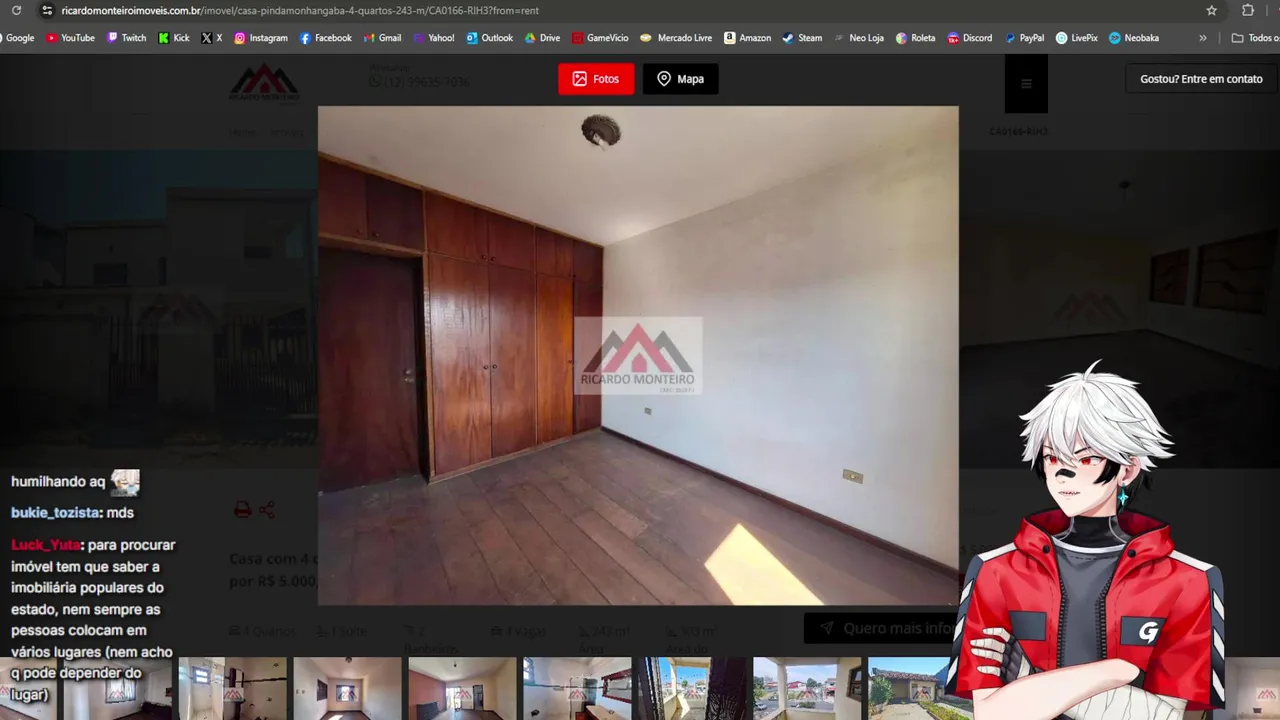This screenshot has height=720, width=1280.
Task: Open the browser extensions puzzle icon
Action: point(1248,10)
